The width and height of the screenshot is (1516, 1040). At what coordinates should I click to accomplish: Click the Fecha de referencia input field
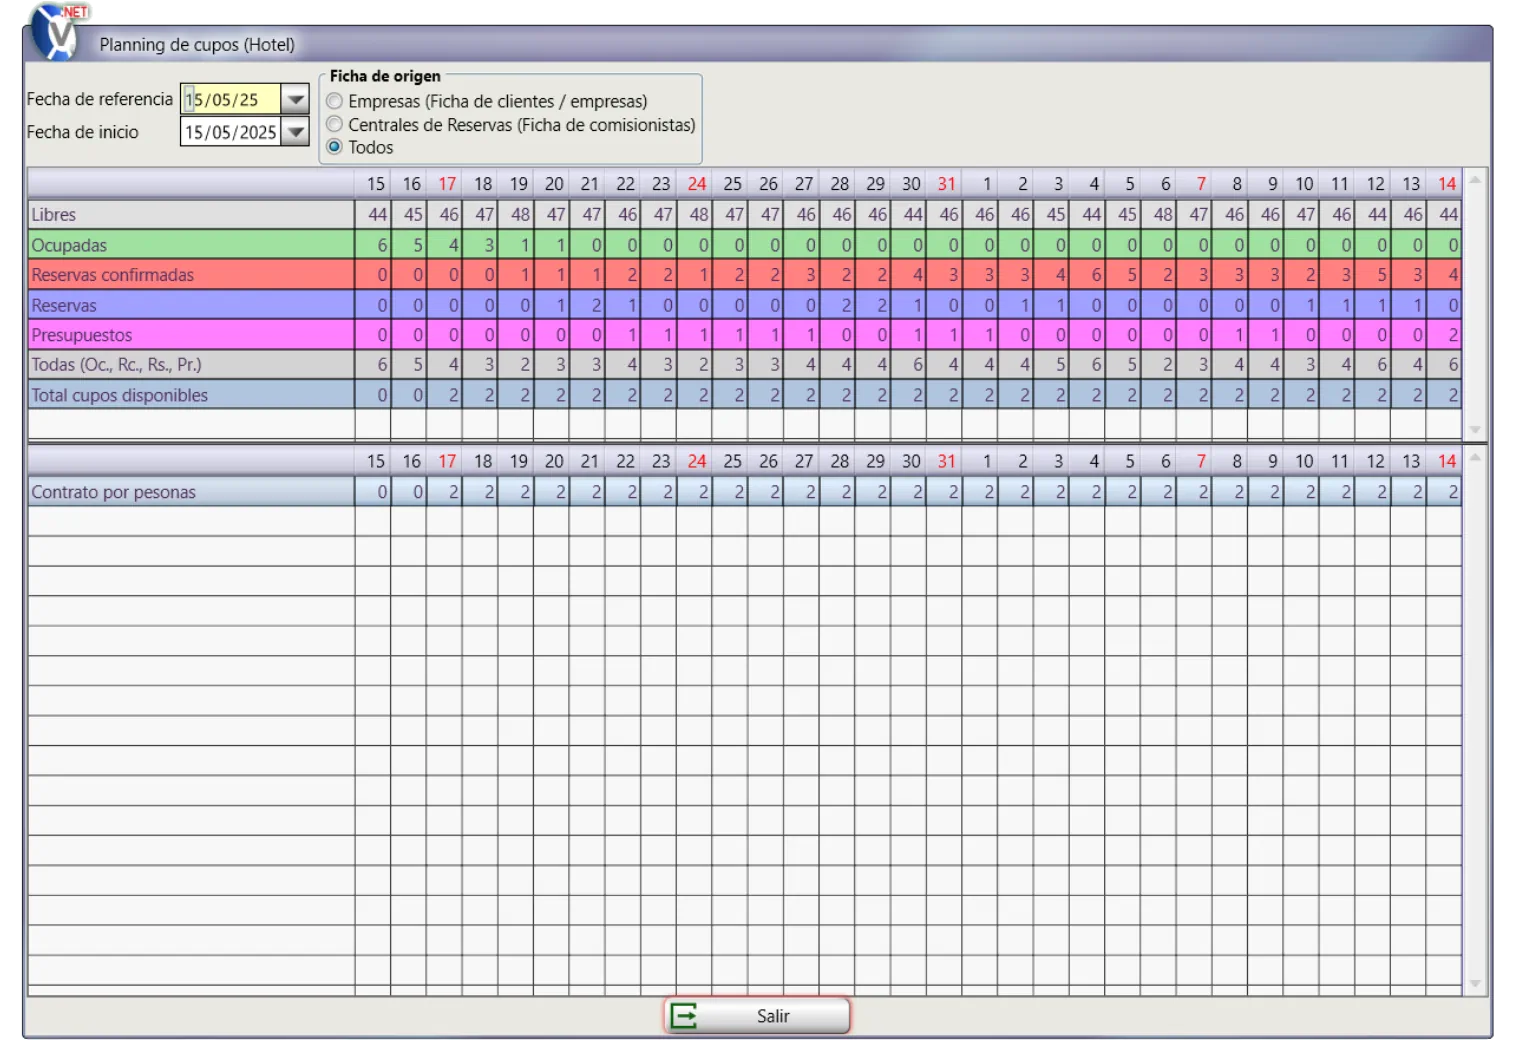(231, 100)
